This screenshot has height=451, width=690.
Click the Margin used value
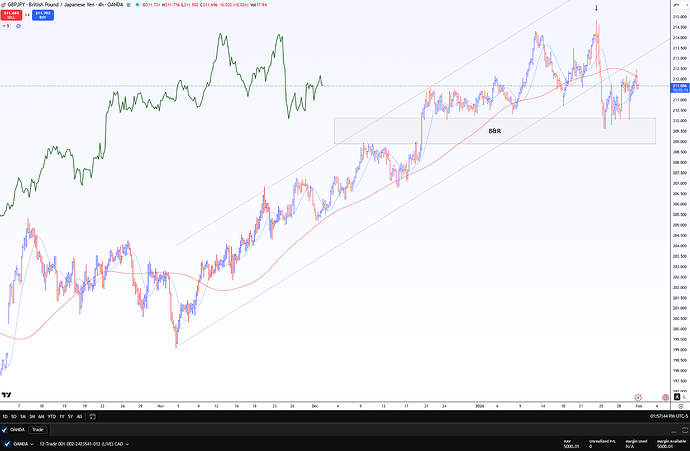pyautogui.click(x=630, y=447)
